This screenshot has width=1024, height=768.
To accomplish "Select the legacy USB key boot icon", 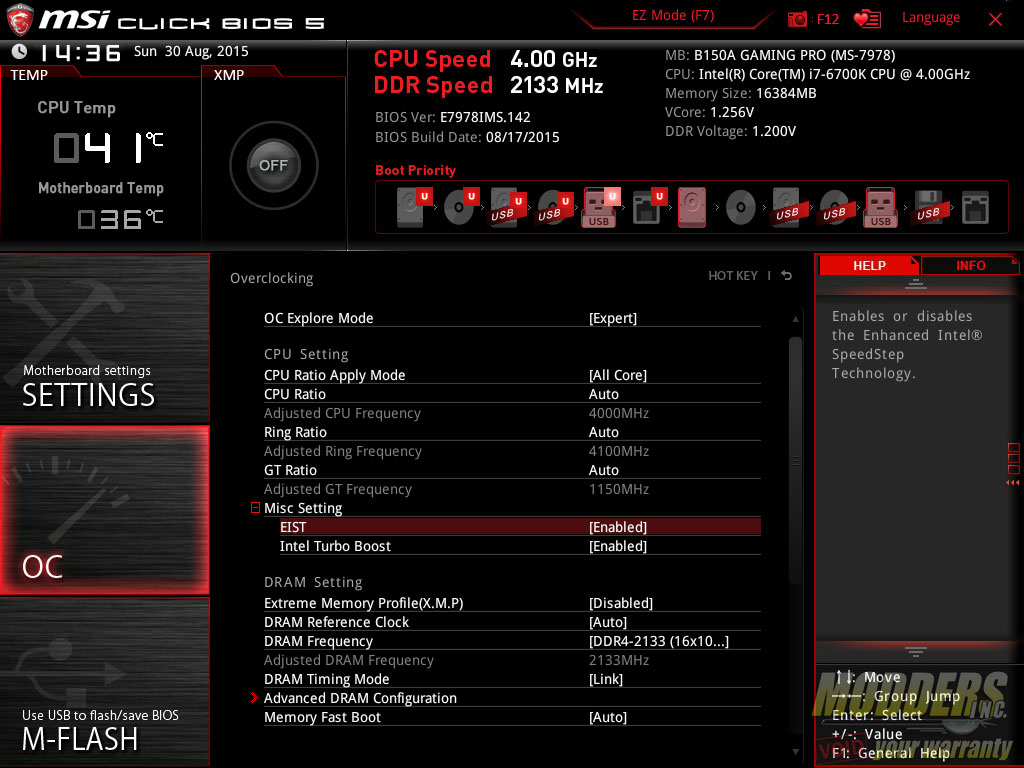I will 881,208.
